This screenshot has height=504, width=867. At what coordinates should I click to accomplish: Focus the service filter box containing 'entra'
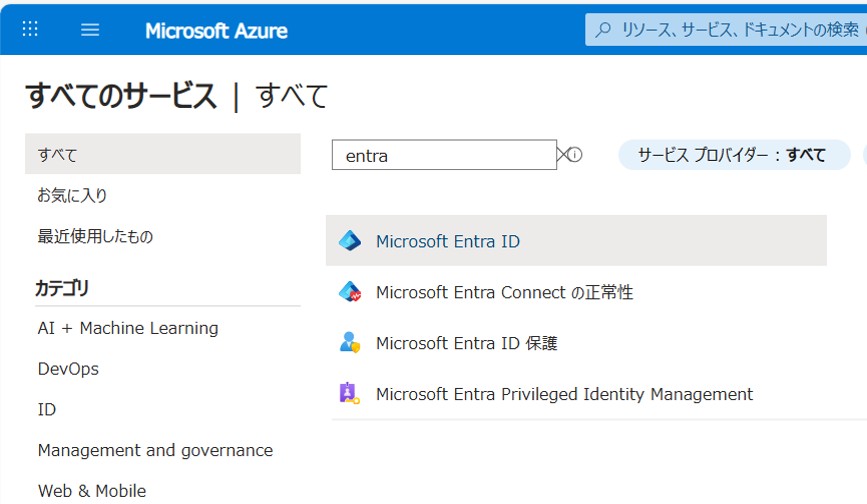(x=443, y=155)
